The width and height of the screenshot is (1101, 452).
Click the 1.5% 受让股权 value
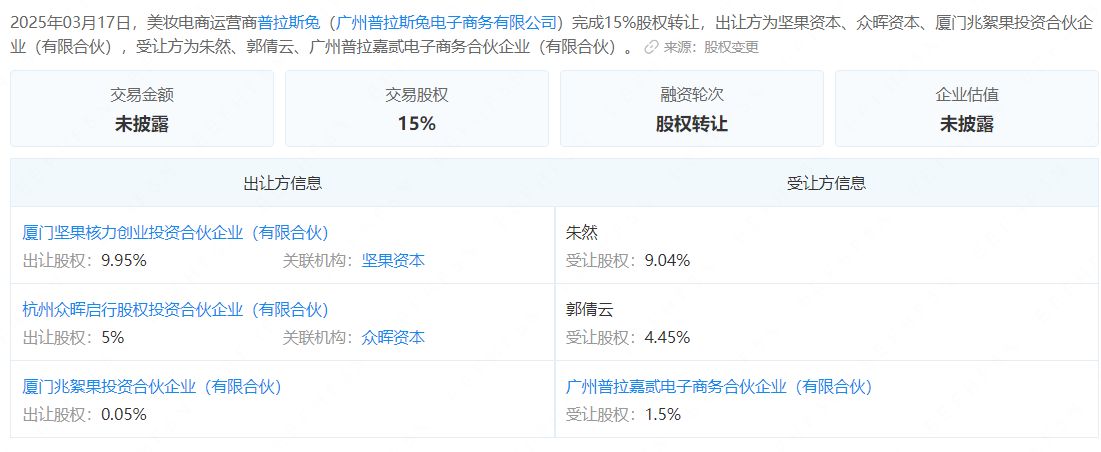click(x=663, y=414)
